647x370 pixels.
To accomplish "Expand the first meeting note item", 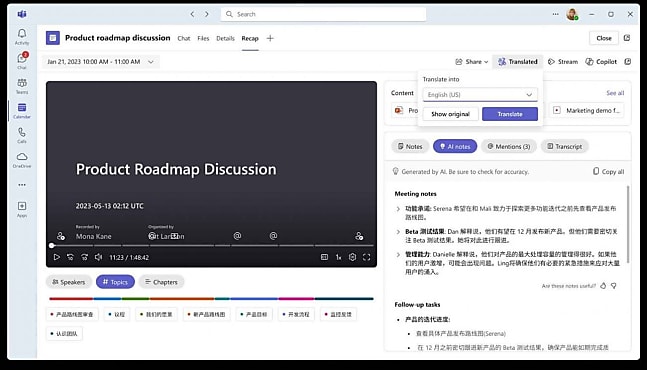I will pos(398,209).
